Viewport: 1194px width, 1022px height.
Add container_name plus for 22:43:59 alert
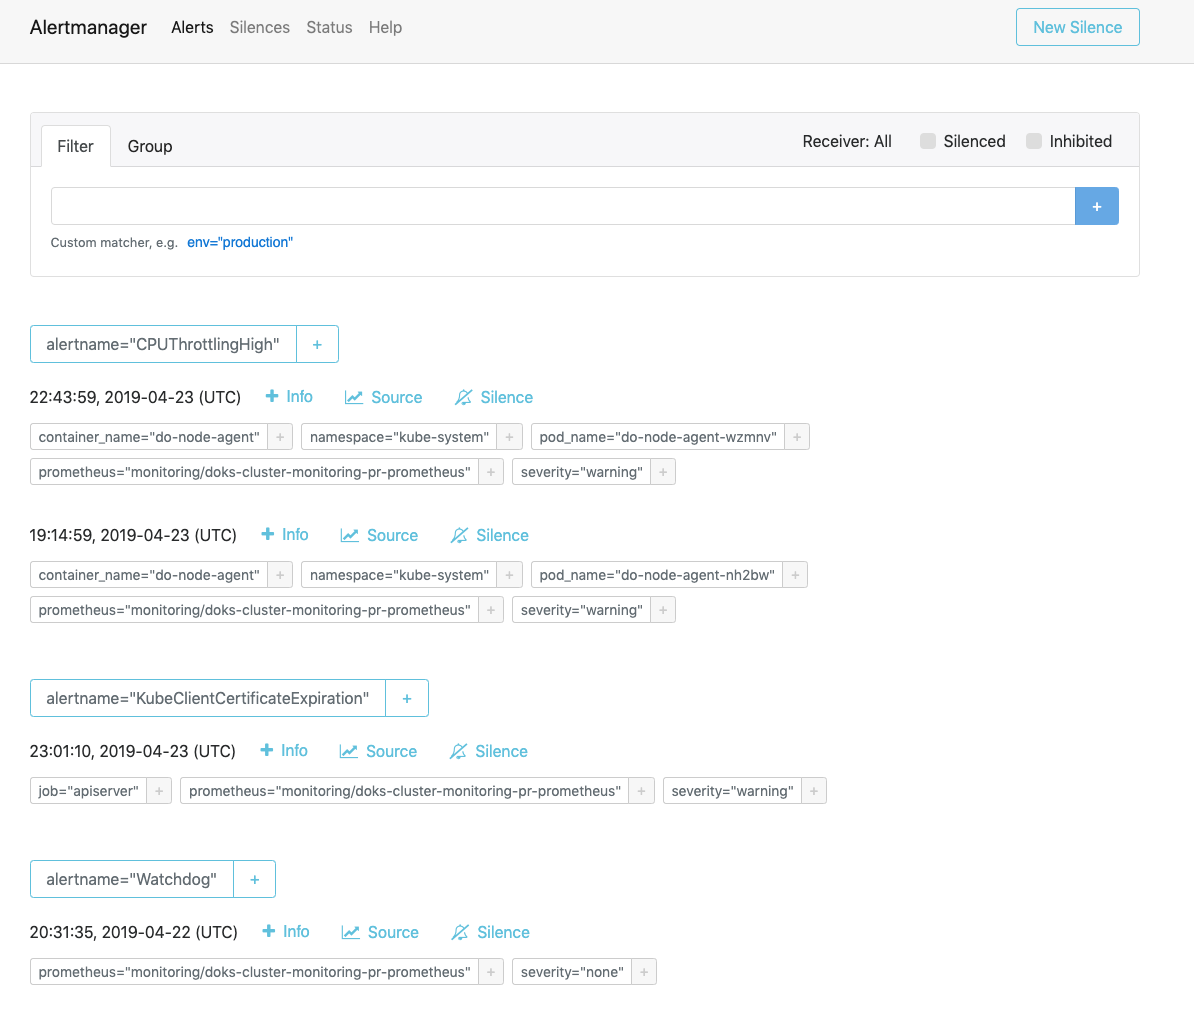[x=280, y=437]
